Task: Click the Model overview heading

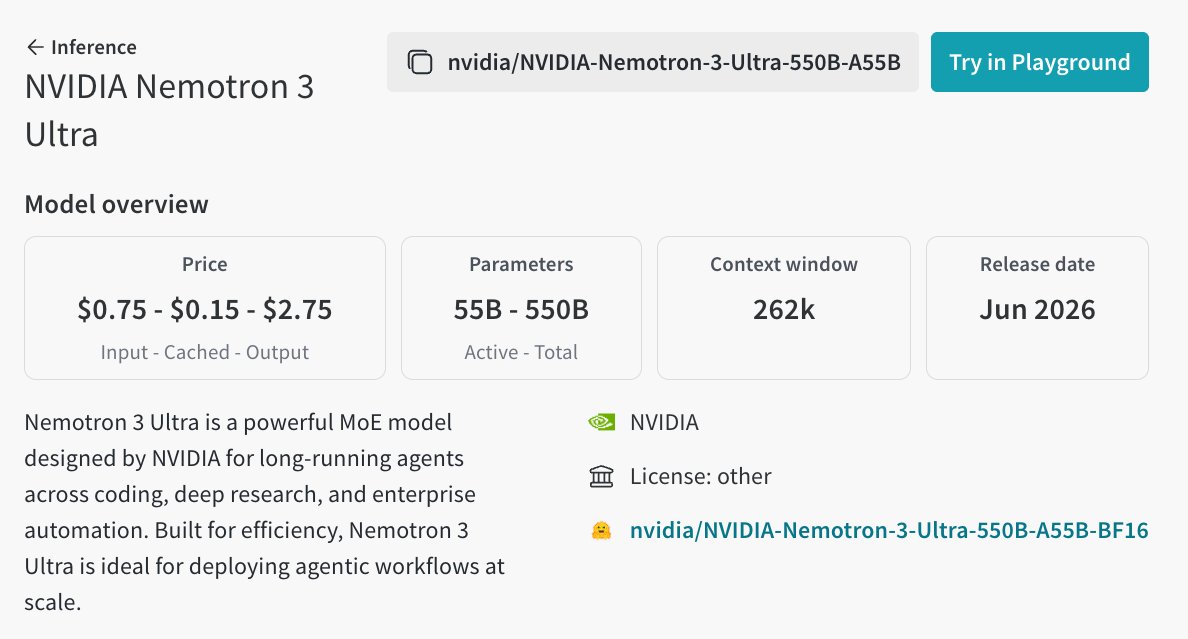Action: [x=117, y=204]
